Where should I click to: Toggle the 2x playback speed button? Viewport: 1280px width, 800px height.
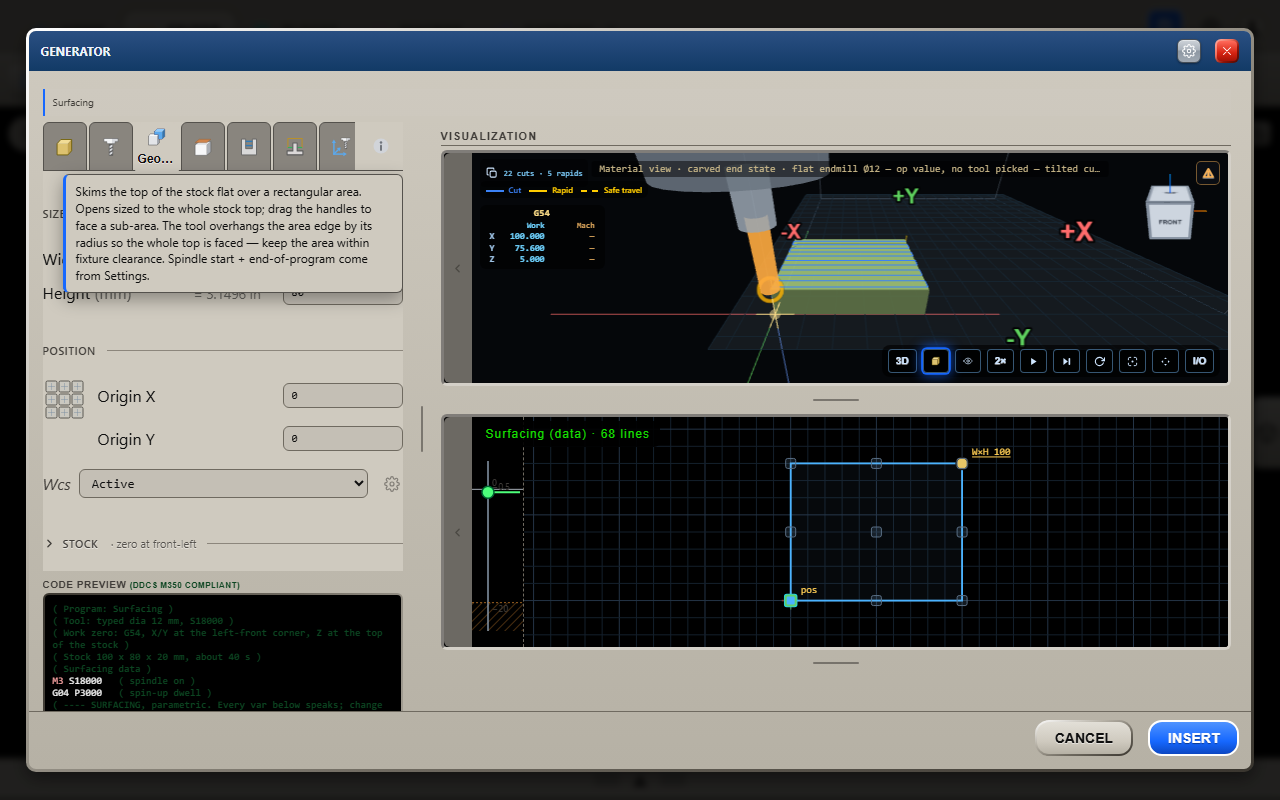click(x=1000, y=361)
